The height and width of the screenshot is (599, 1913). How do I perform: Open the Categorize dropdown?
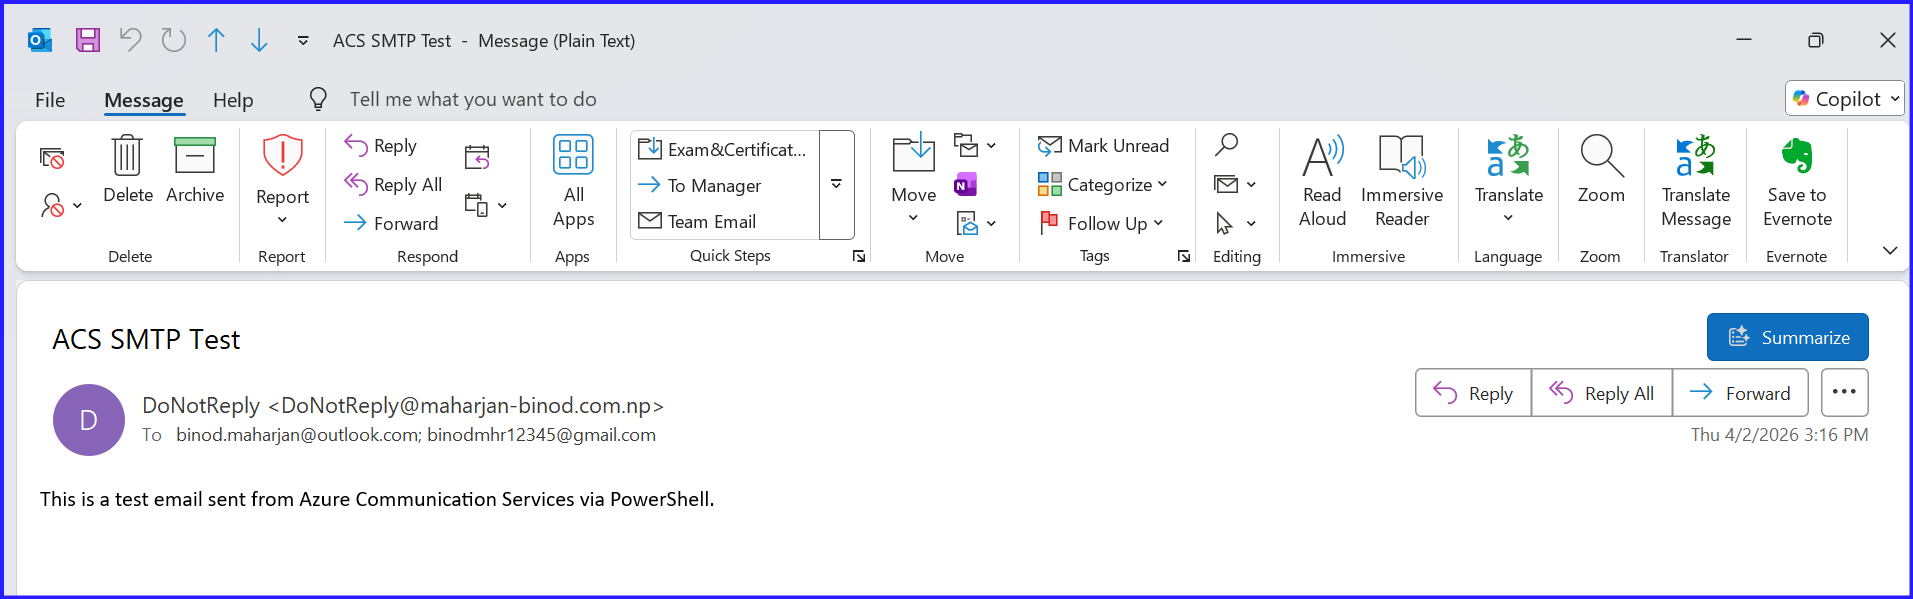click(1102, 184)
